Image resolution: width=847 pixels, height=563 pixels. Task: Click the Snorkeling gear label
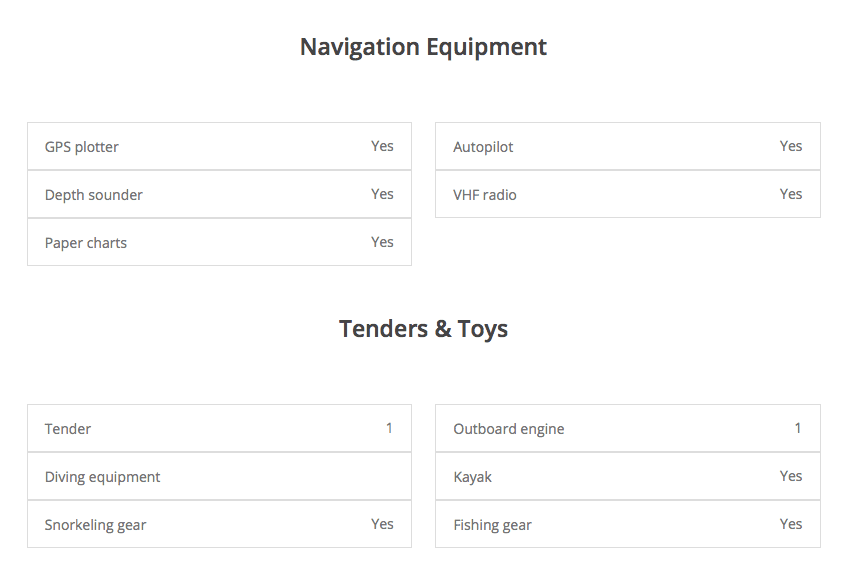(x=96, y=525)
